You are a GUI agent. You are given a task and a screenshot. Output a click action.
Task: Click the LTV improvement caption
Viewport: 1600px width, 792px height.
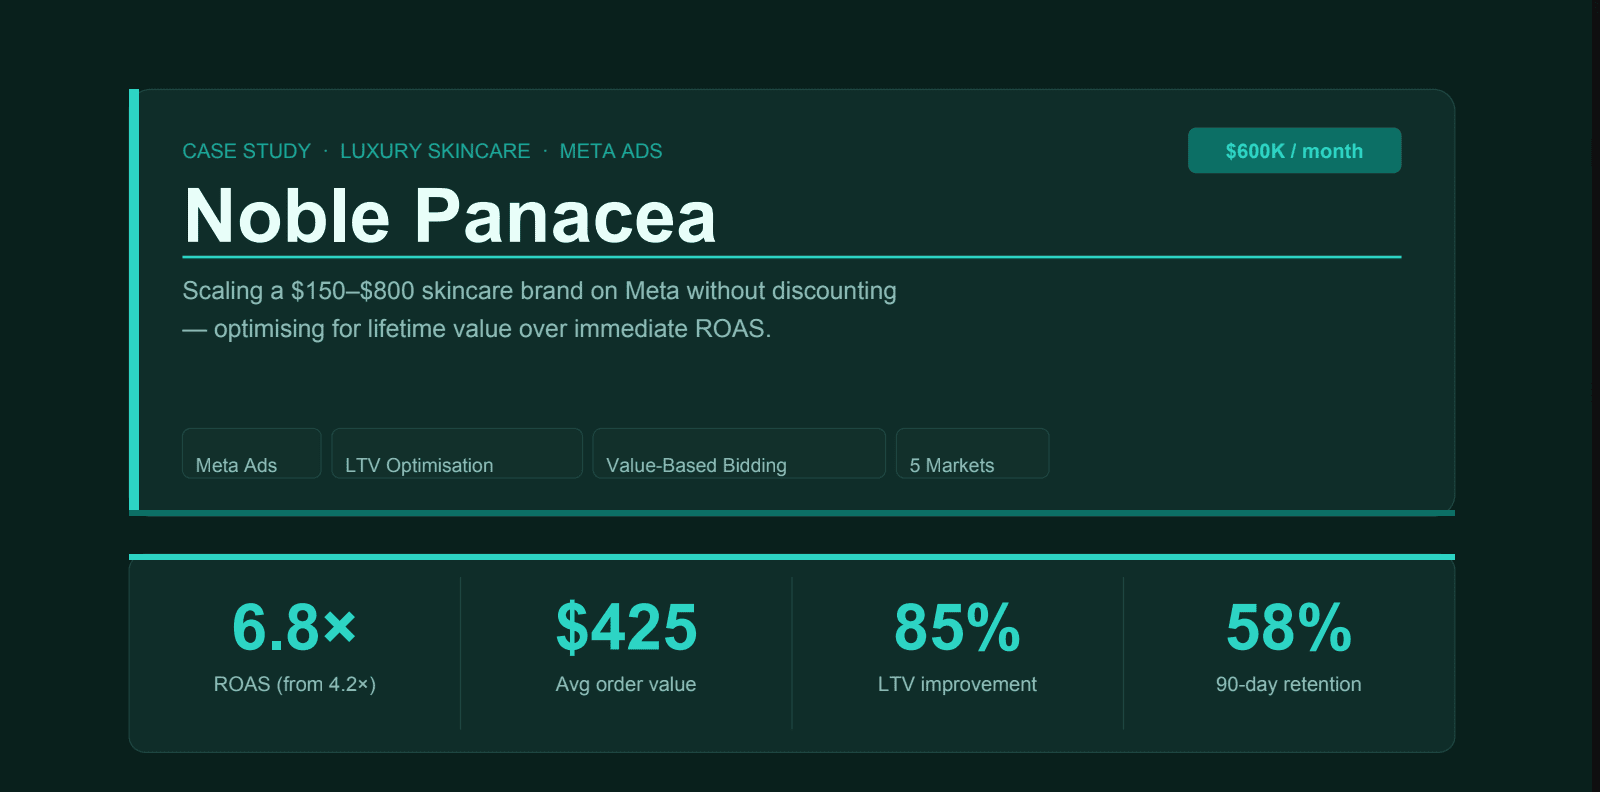pyautogui.click(x=957, y=684)
